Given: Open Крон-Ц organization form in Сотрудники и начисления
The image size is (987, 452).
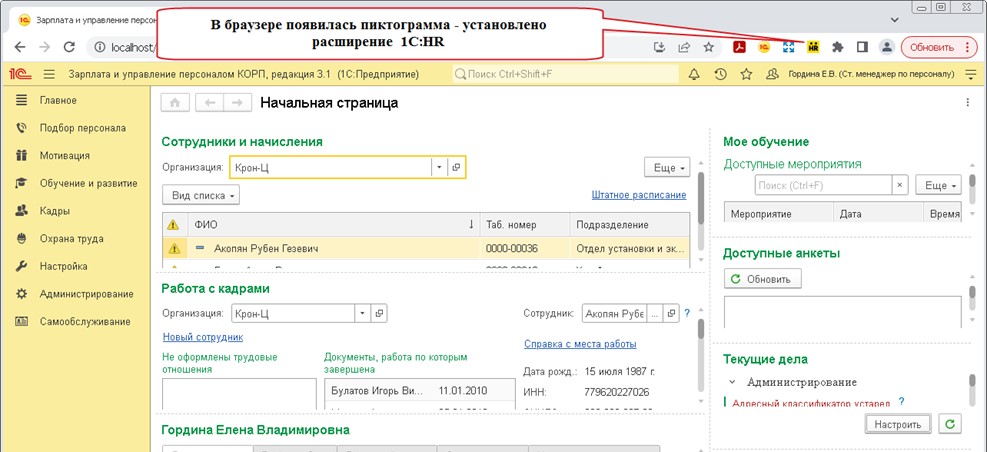Looking at the screenshot, I should (x=456, y=168).
